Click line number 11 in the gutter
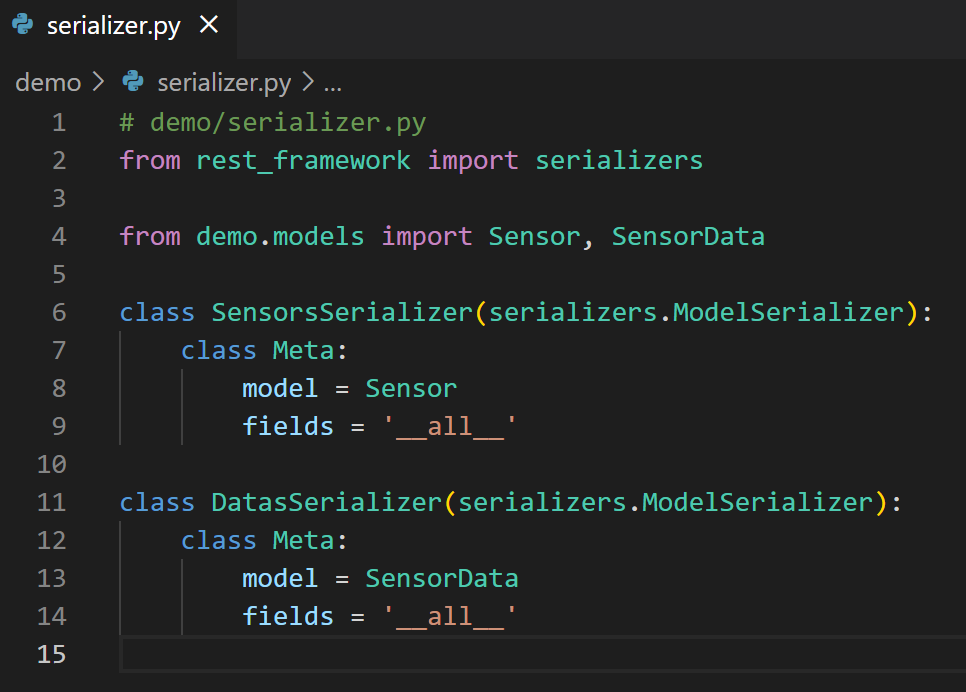 point(51,502)
